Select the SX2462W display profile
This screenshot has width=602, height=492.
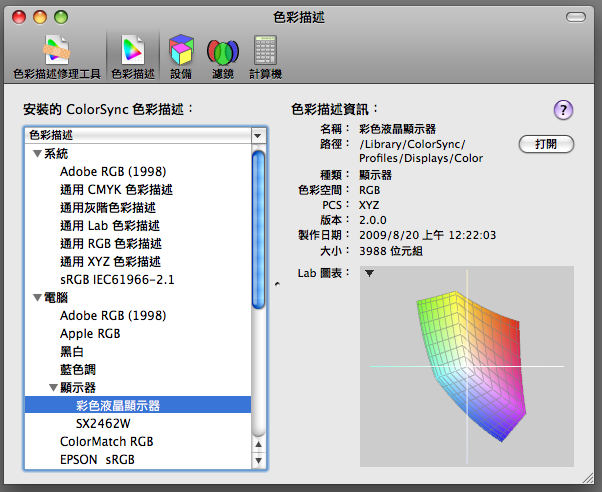(103, 424)
